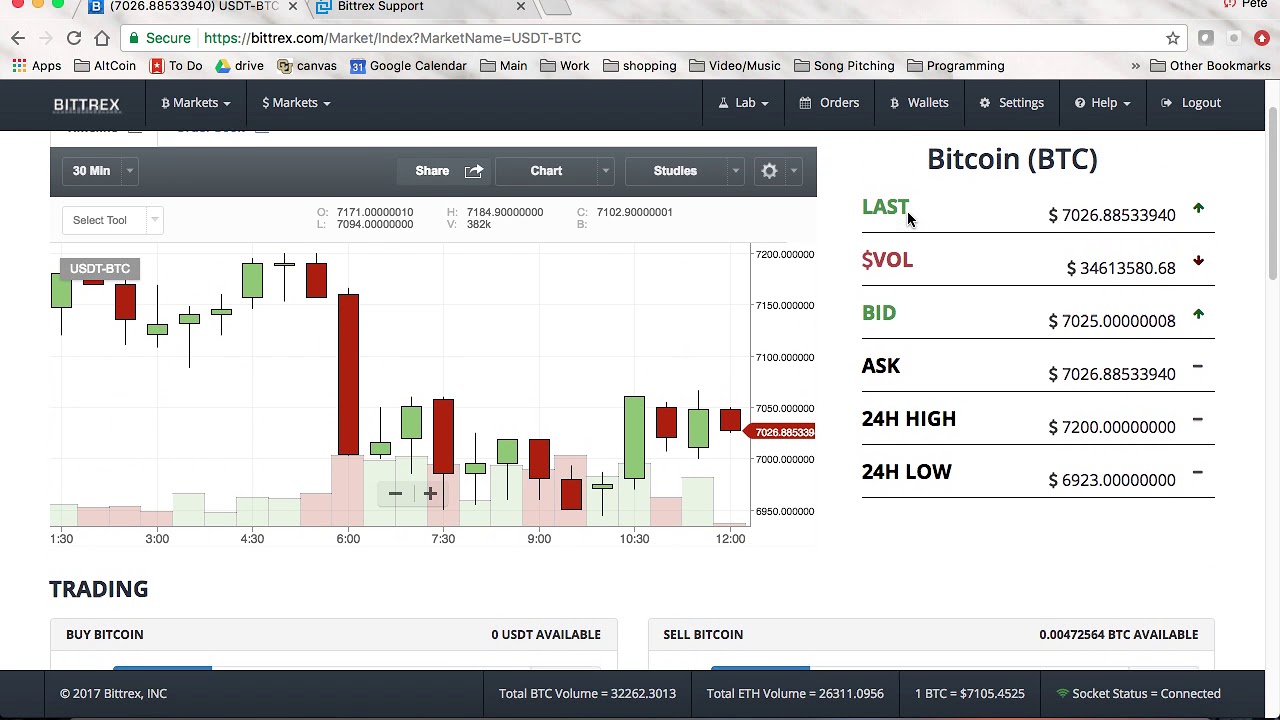Open Google Calendar bookmark

(408, 66)
